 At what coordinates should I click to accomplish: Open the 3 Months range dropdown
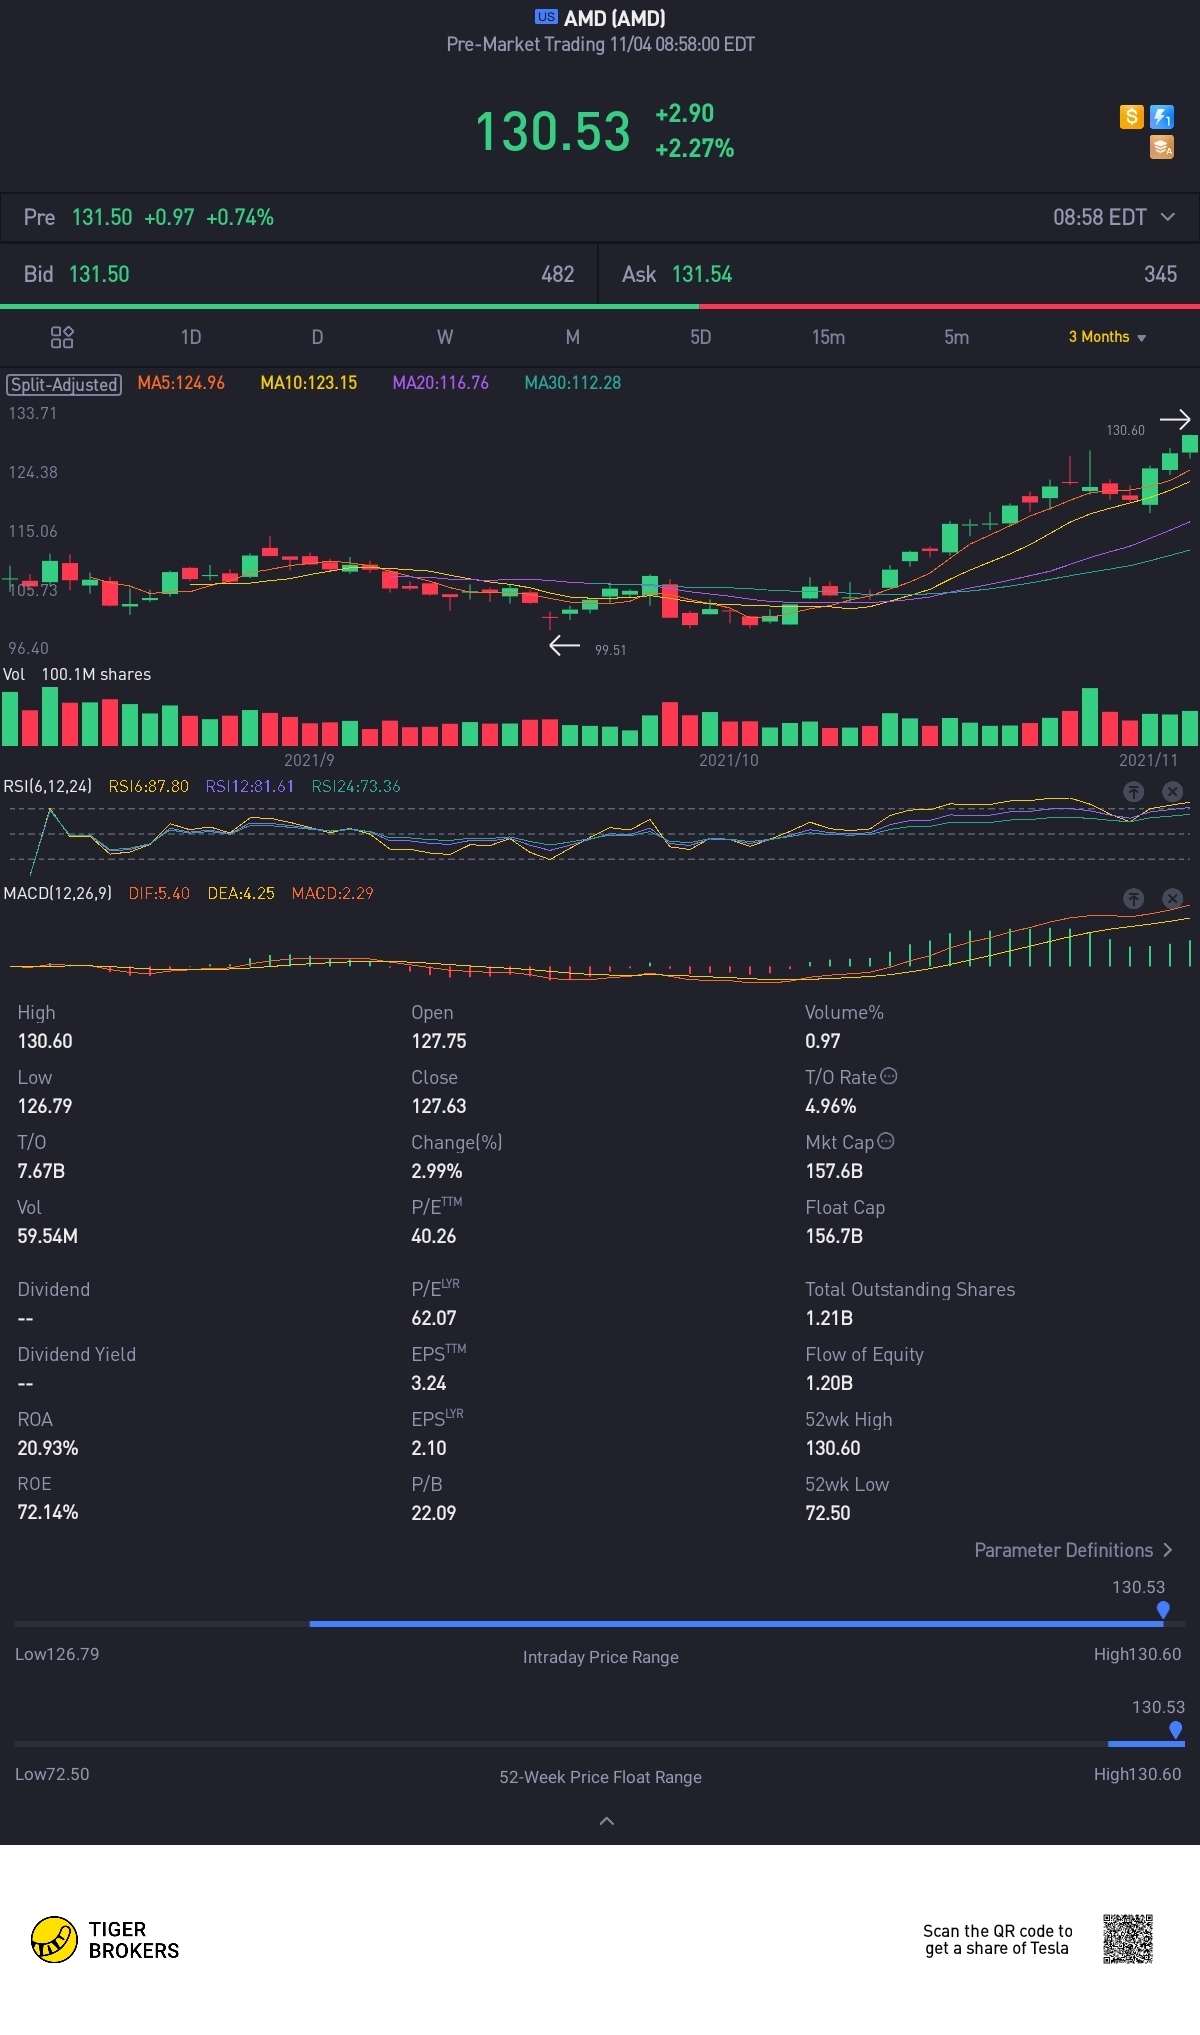1107,337
